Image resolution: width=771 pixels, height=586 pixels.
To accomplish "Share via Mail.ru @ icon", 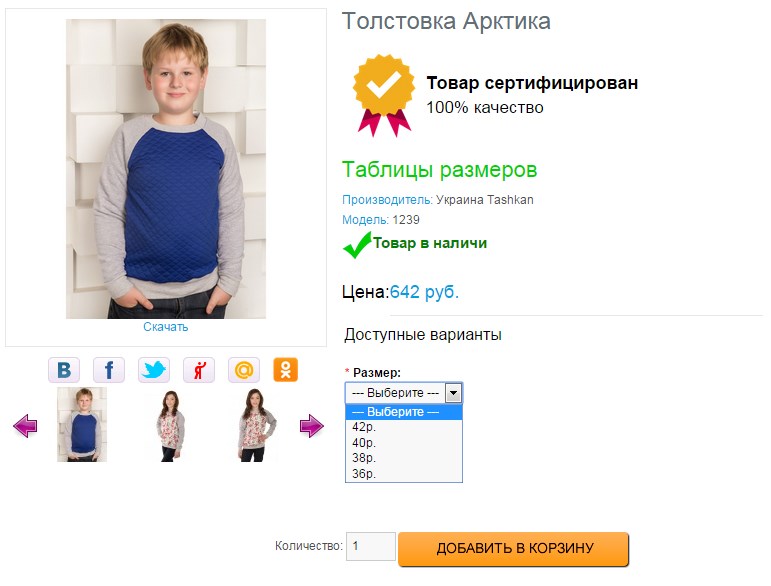I will click(243, 370).
